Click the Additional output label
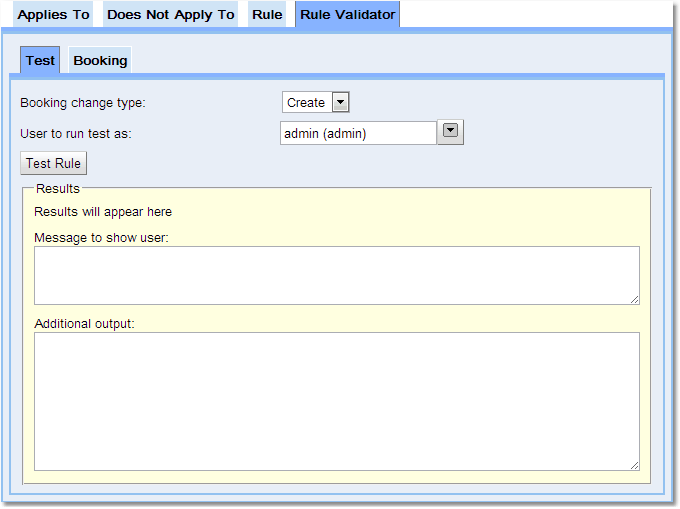The width and height of the screenshot is (680, 509). pos(84,324)
